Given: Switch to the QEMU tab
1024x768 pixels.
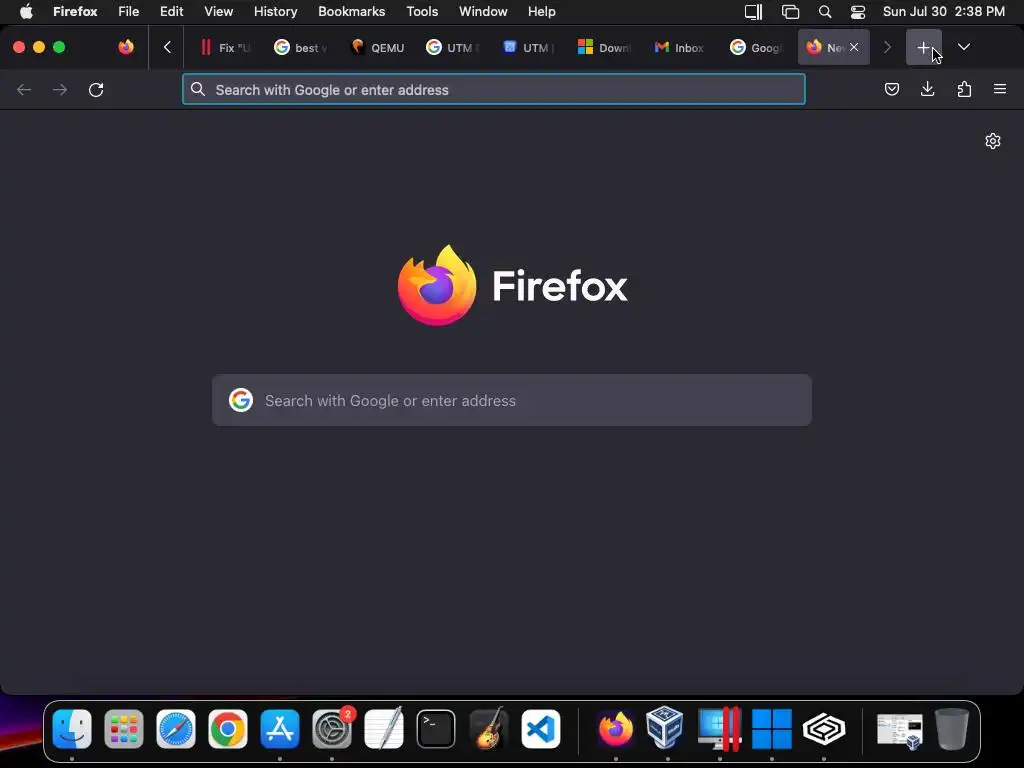Looking at the screenshot, I should click(377, 47).
